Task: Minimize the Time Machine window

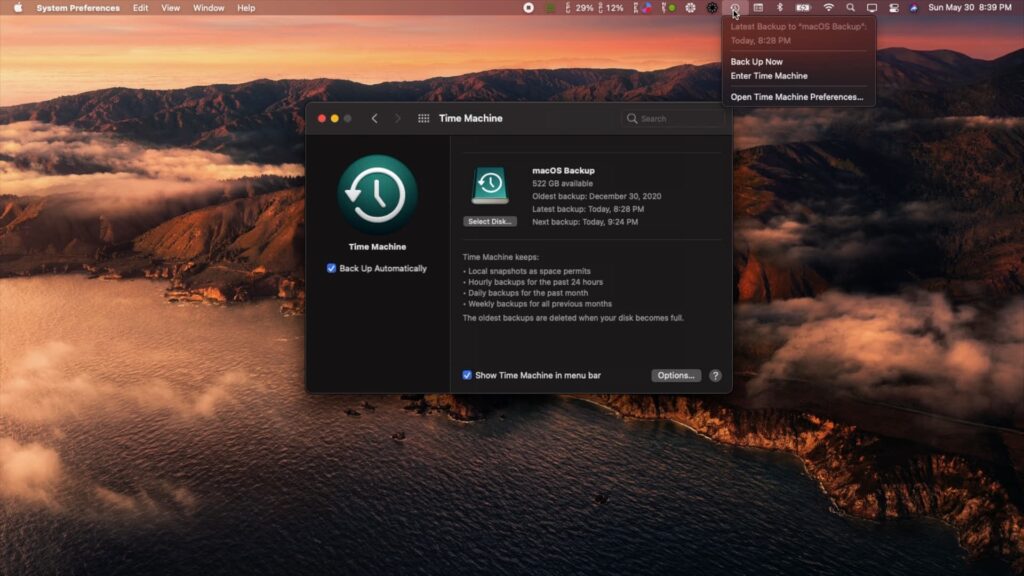Action: coord(334,118)
